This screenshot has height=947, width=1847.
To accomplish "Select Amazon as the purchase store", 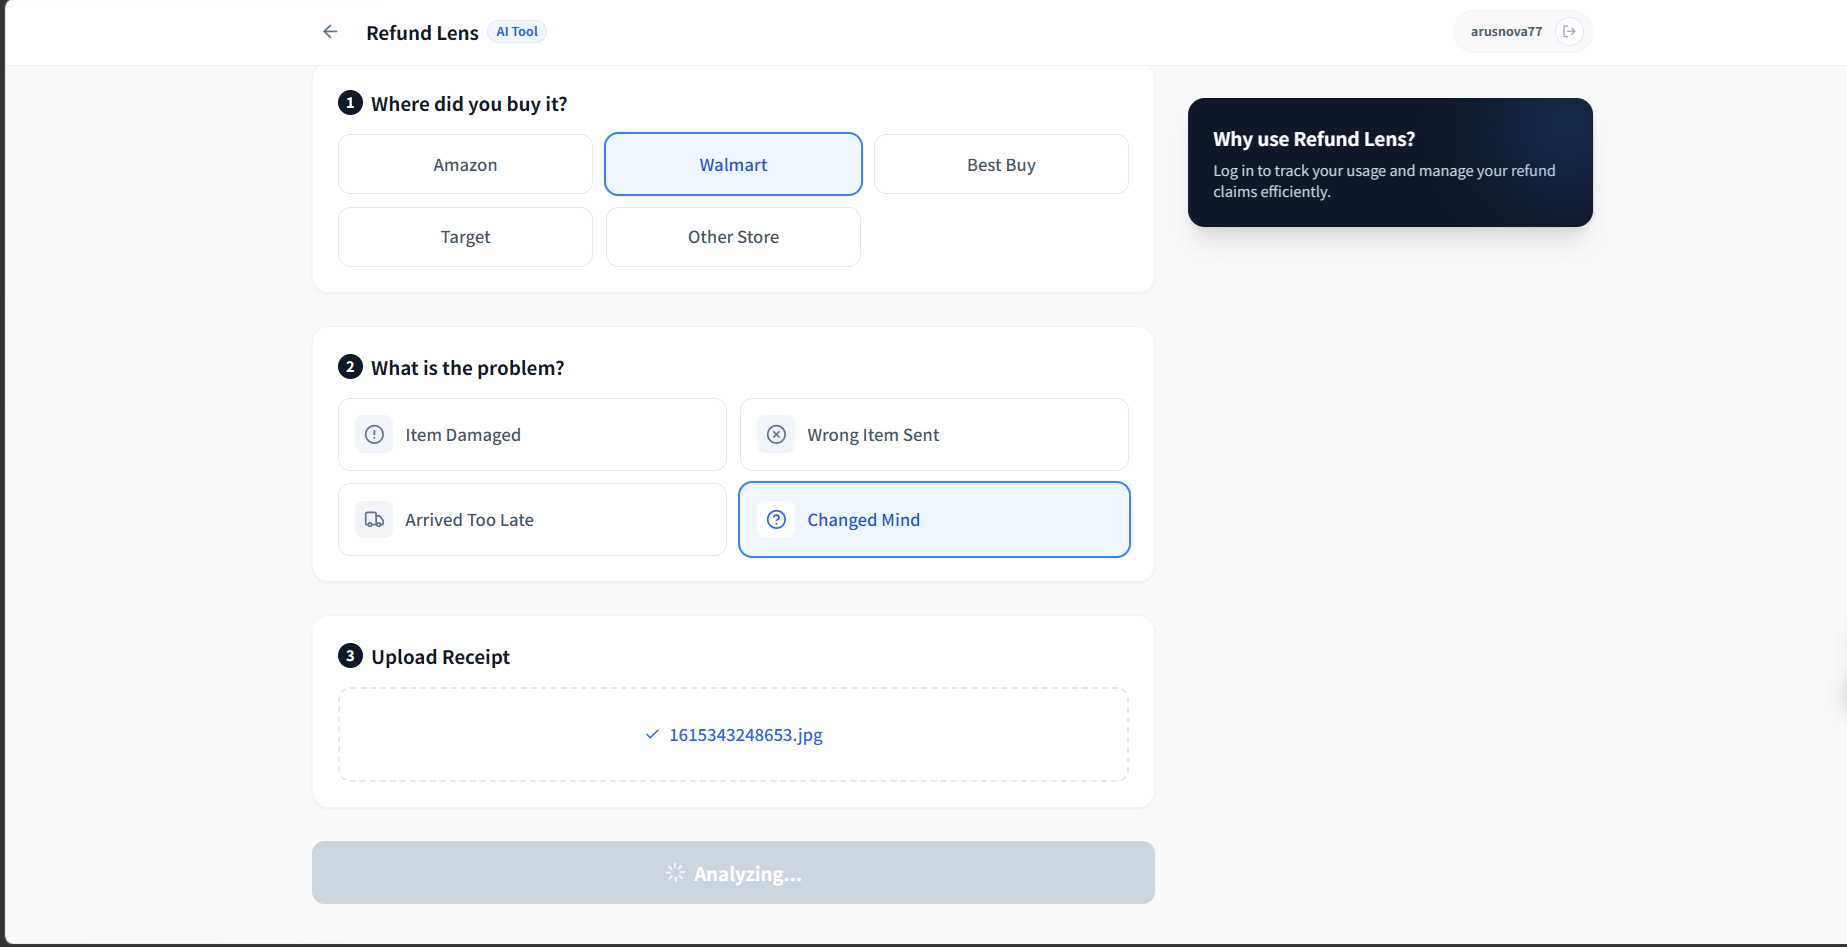I will (464, 164).
